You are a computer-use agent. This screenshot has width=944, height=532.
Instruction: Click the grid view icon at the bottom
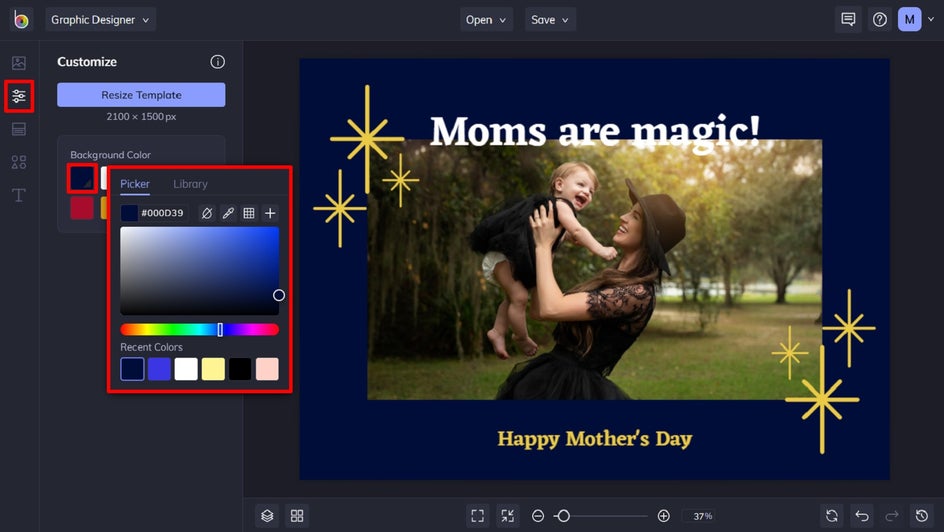click(x=297, y=516)
